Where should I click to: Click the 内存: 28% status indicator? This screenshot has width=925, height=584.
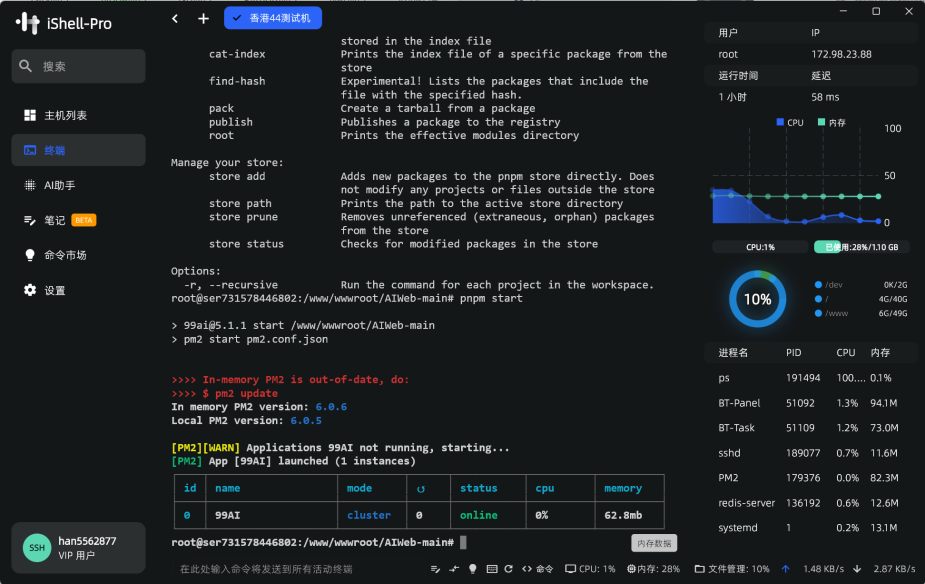pyautogui.click(x=653, y=569)
